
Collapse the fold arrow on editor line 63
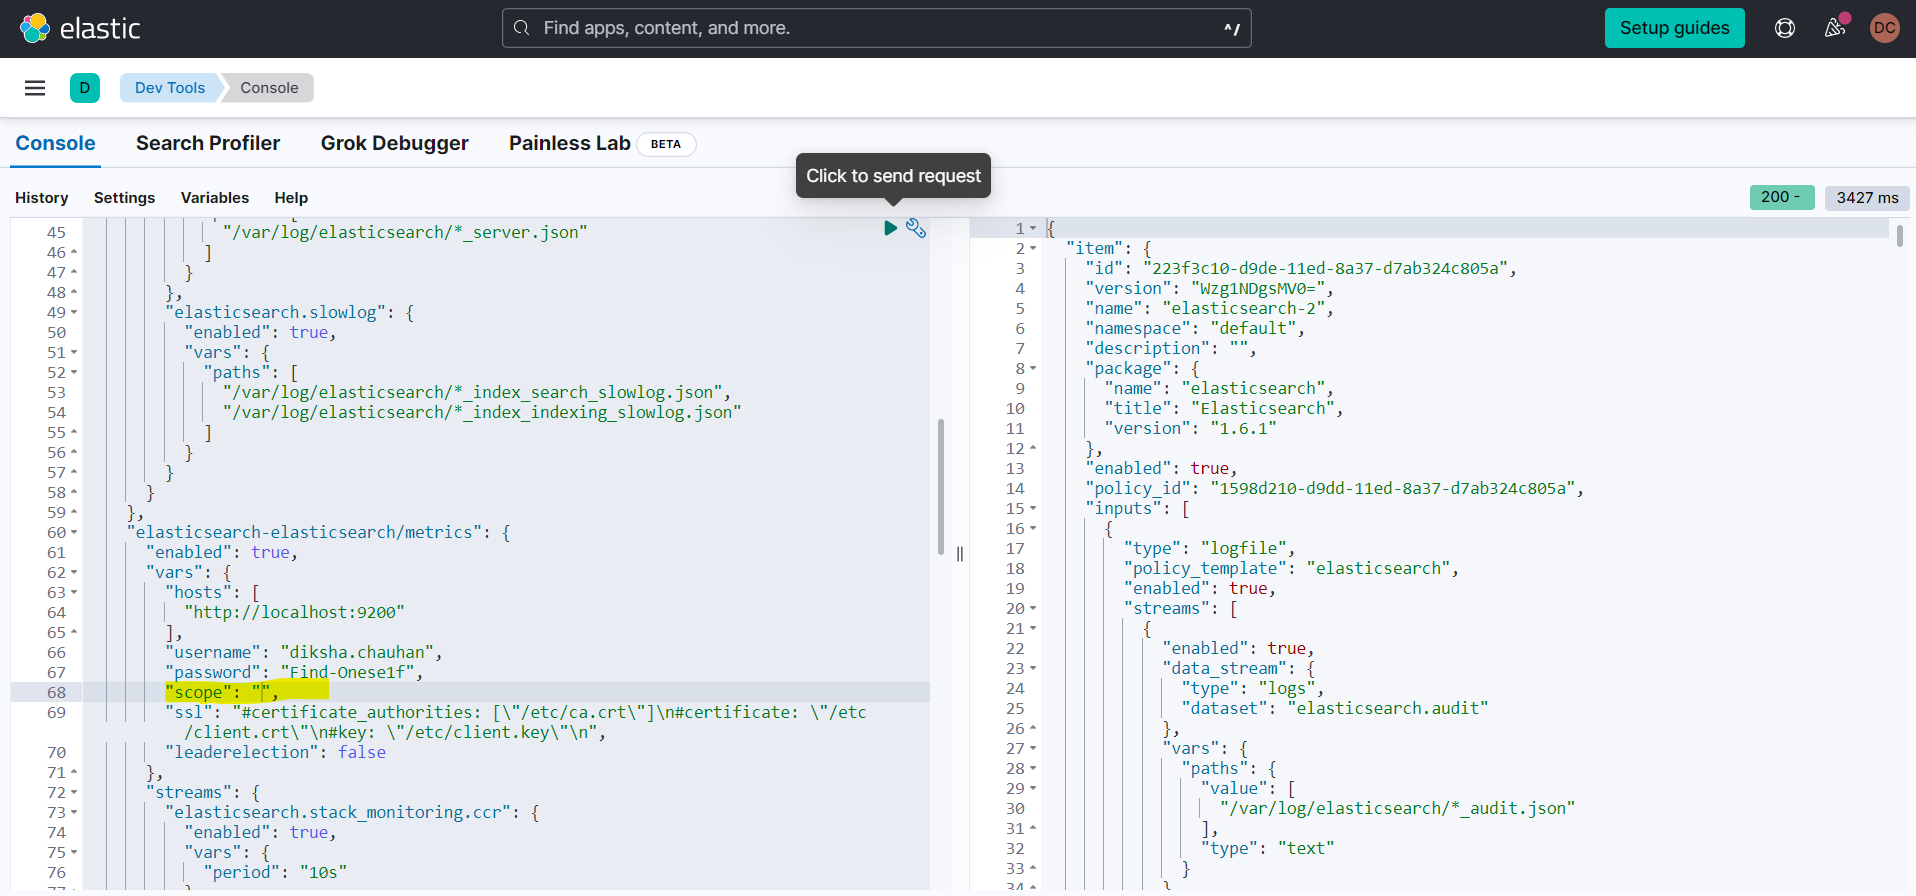click(x=74, y=592)
